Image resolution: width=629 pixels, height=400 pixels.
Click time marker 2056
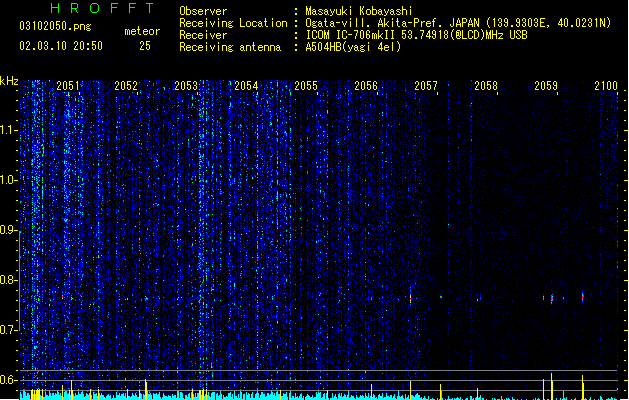point(366,86)
